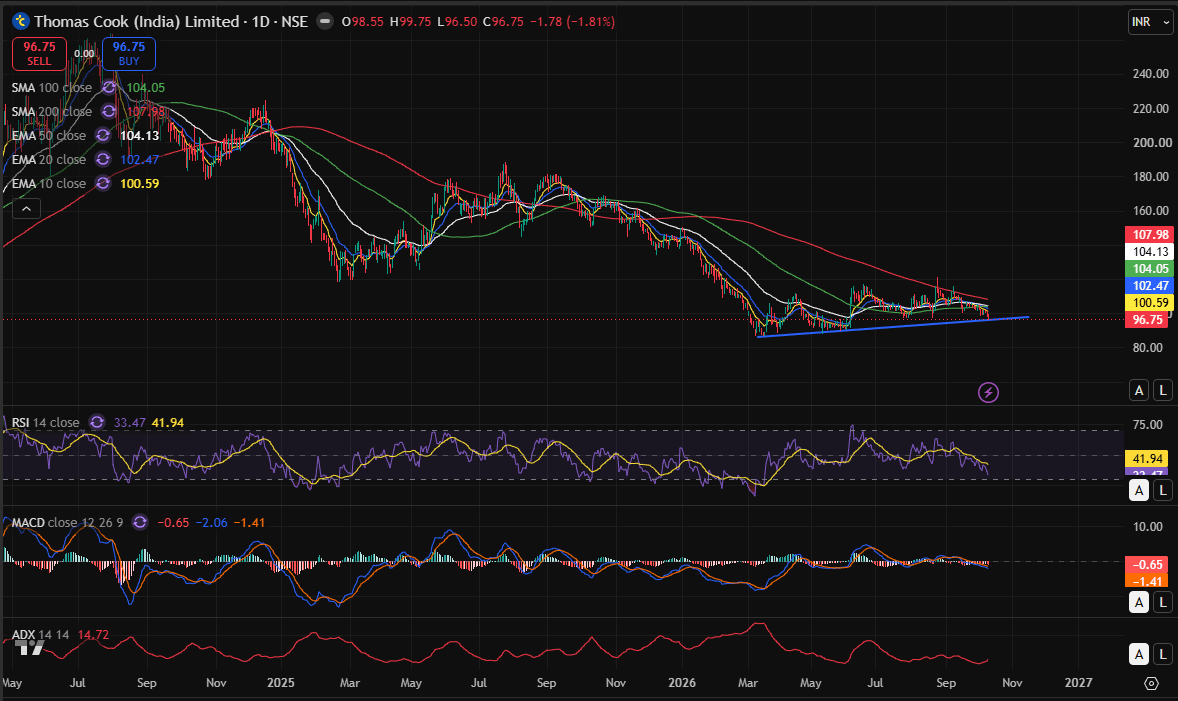This screenshot has width=1178, height=701.
Task: Click the red 107.98 price axis label
Action: point(1150,234)
